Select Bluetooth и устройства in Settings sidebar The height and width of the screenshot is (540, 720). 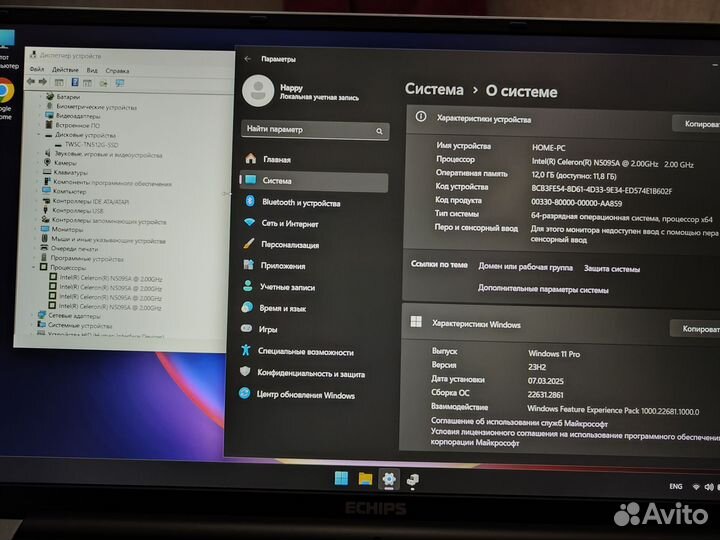click(x=300, y=201)
